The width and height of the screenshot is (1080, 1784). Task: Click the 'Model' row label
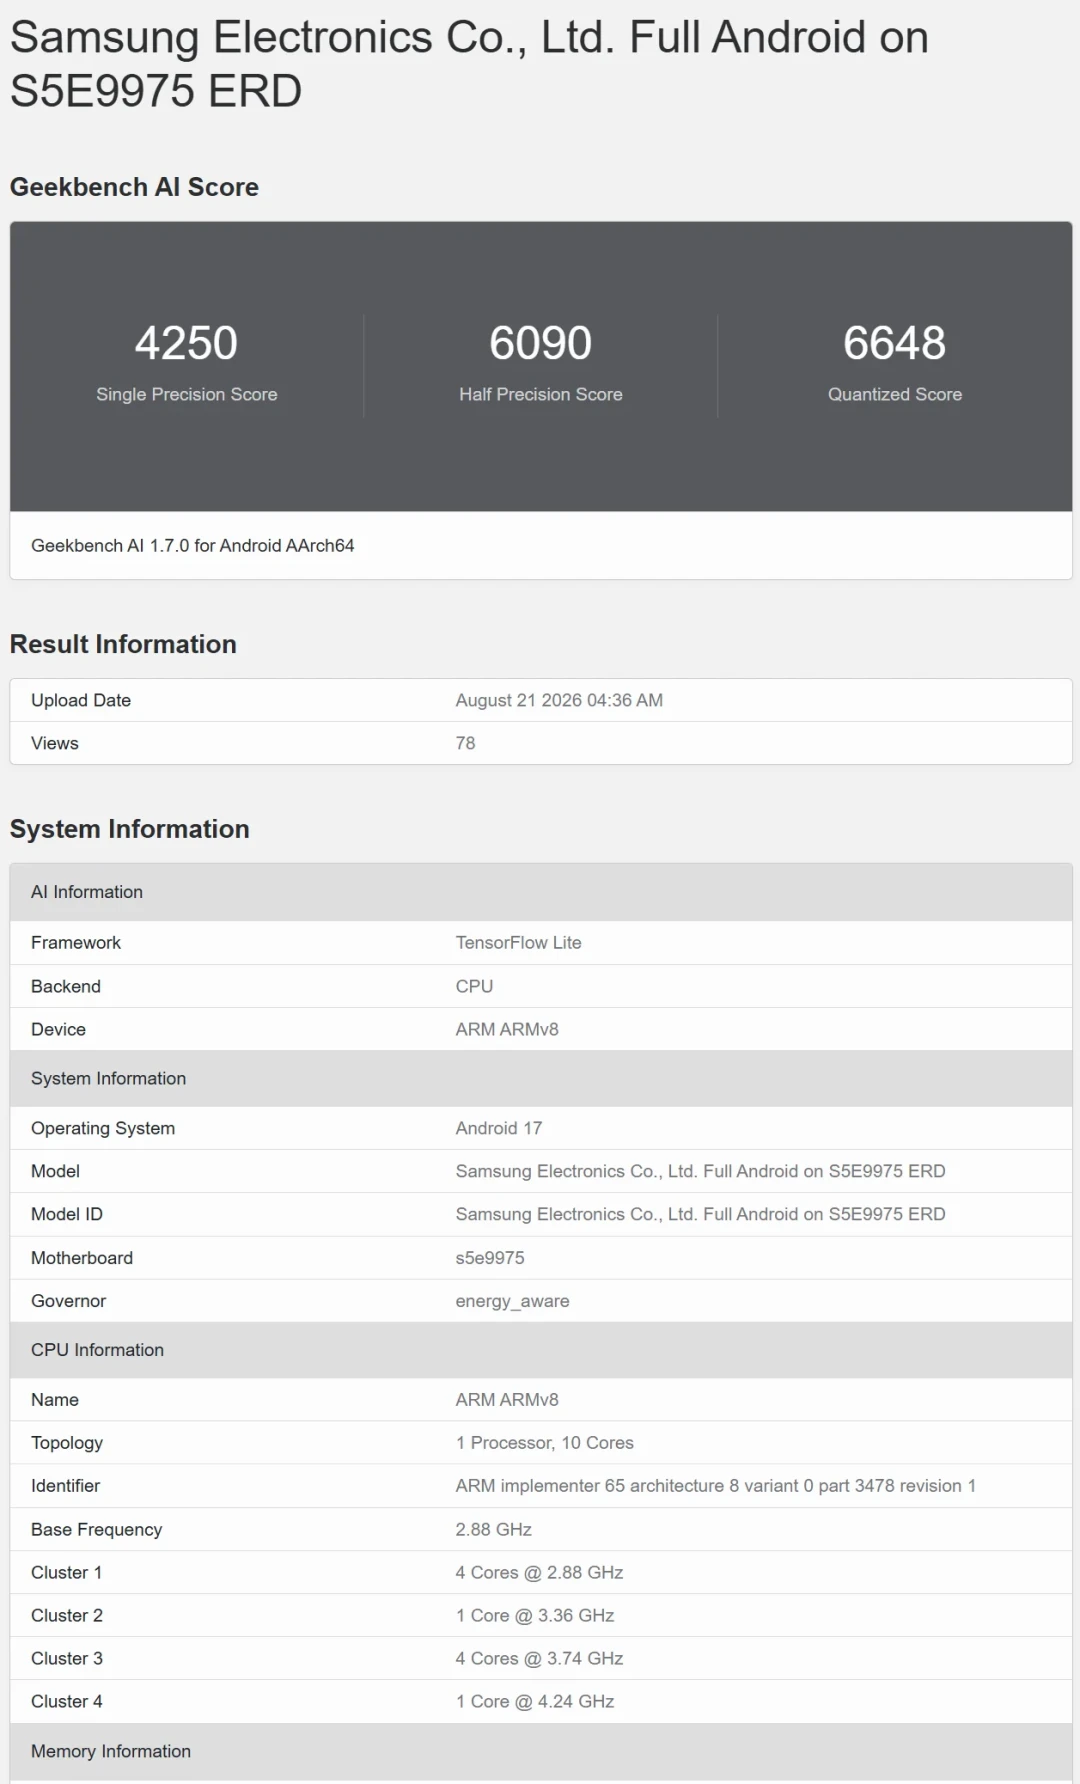coord(55,1171)
